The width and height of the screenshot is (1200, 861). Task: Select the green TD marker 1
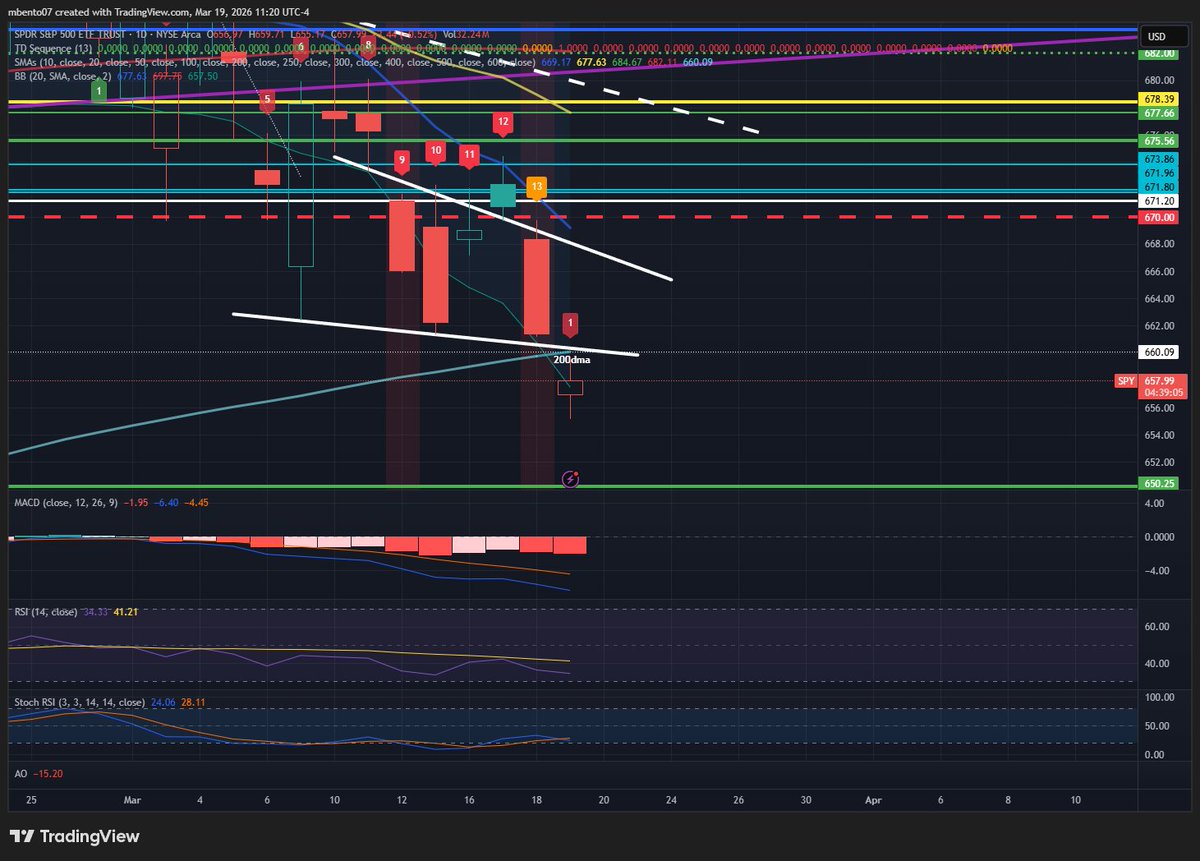point(98,91)
